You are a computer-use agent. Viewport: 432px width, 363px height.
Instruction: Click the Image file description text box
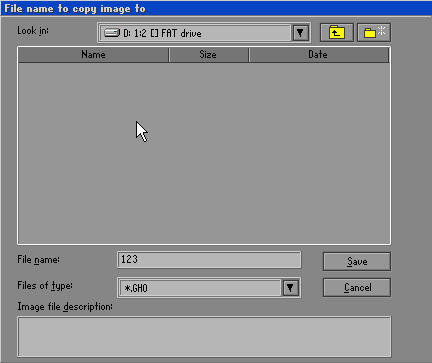point(204,337)
